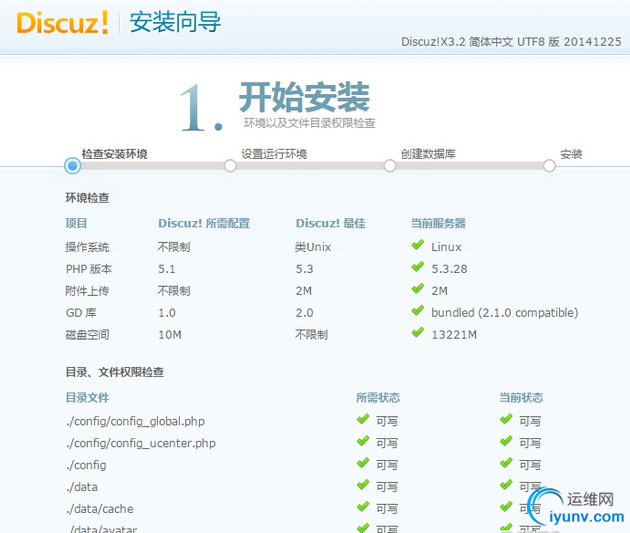Click 所需状态 check for ./data row
The width and height of the screenshot is (630, 533).
[x=363, y=485]
